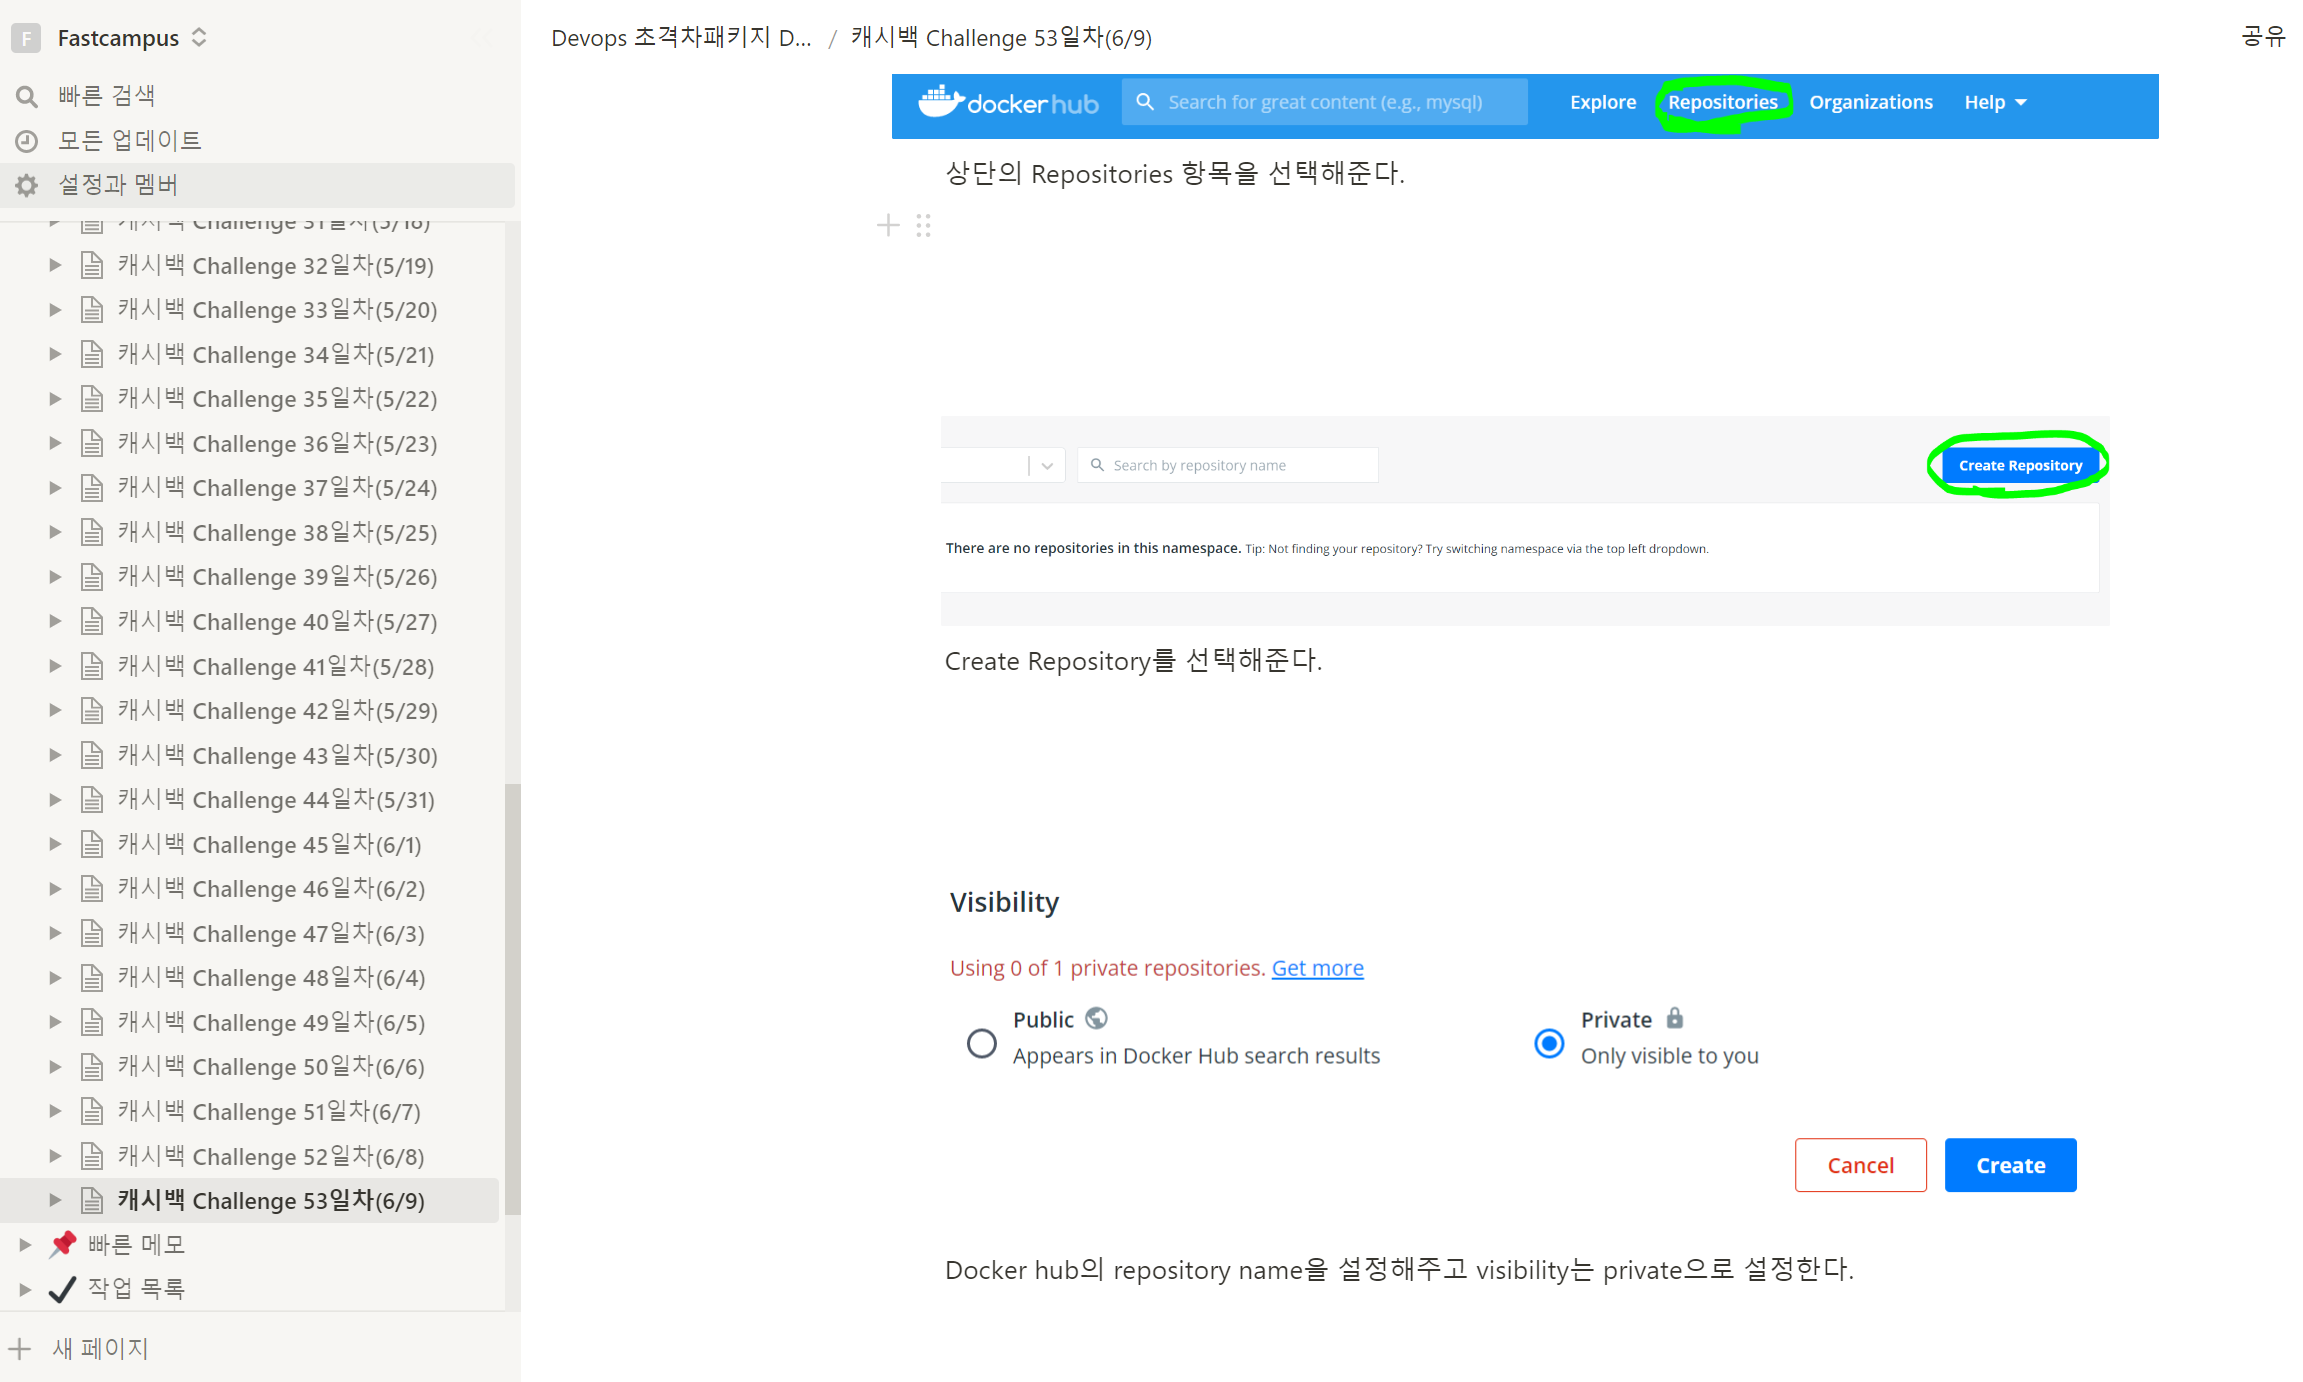The height and width of the screenshot is (1382, 2303).
Task: Select the Private visibility radio button
Action: (x=1549, y=1043)
